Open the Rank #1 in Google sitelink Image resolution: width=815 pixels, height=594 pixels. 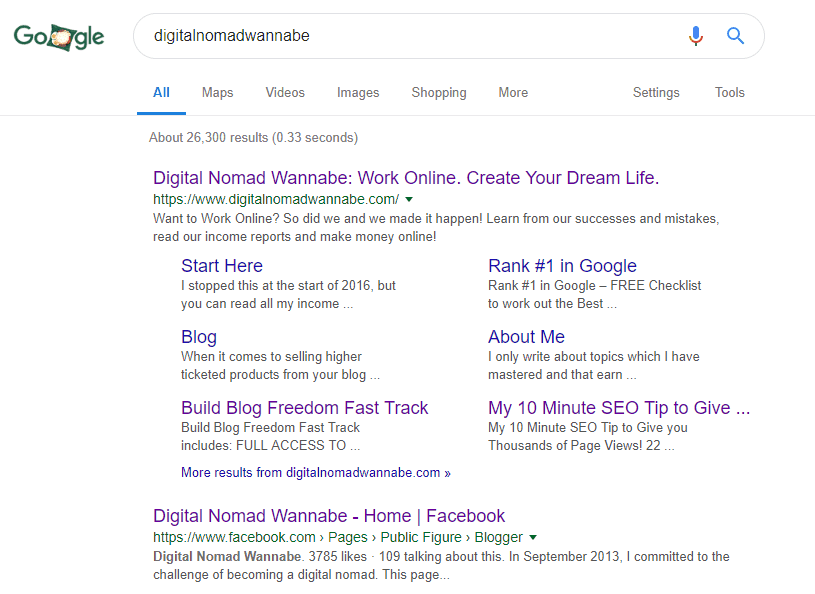tap(562, 266)
